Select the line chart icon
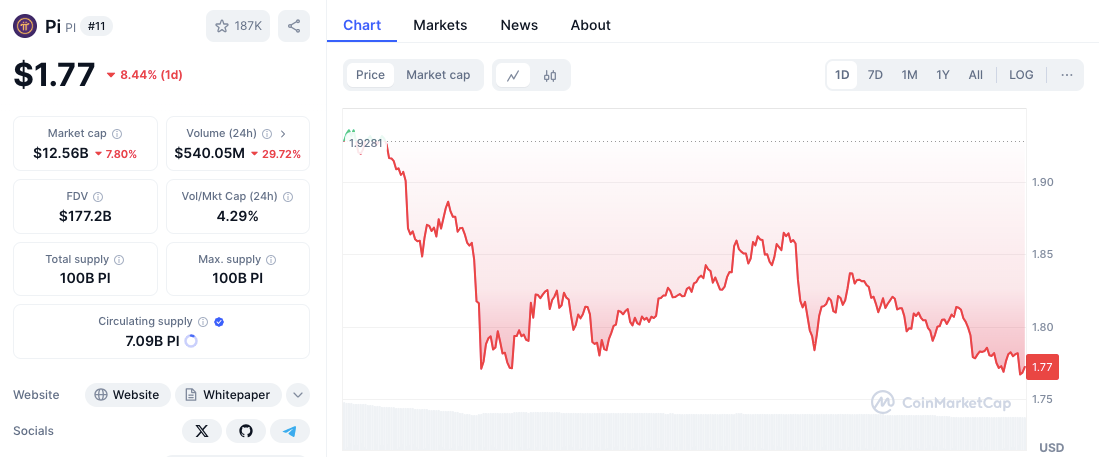 (513, 75)
